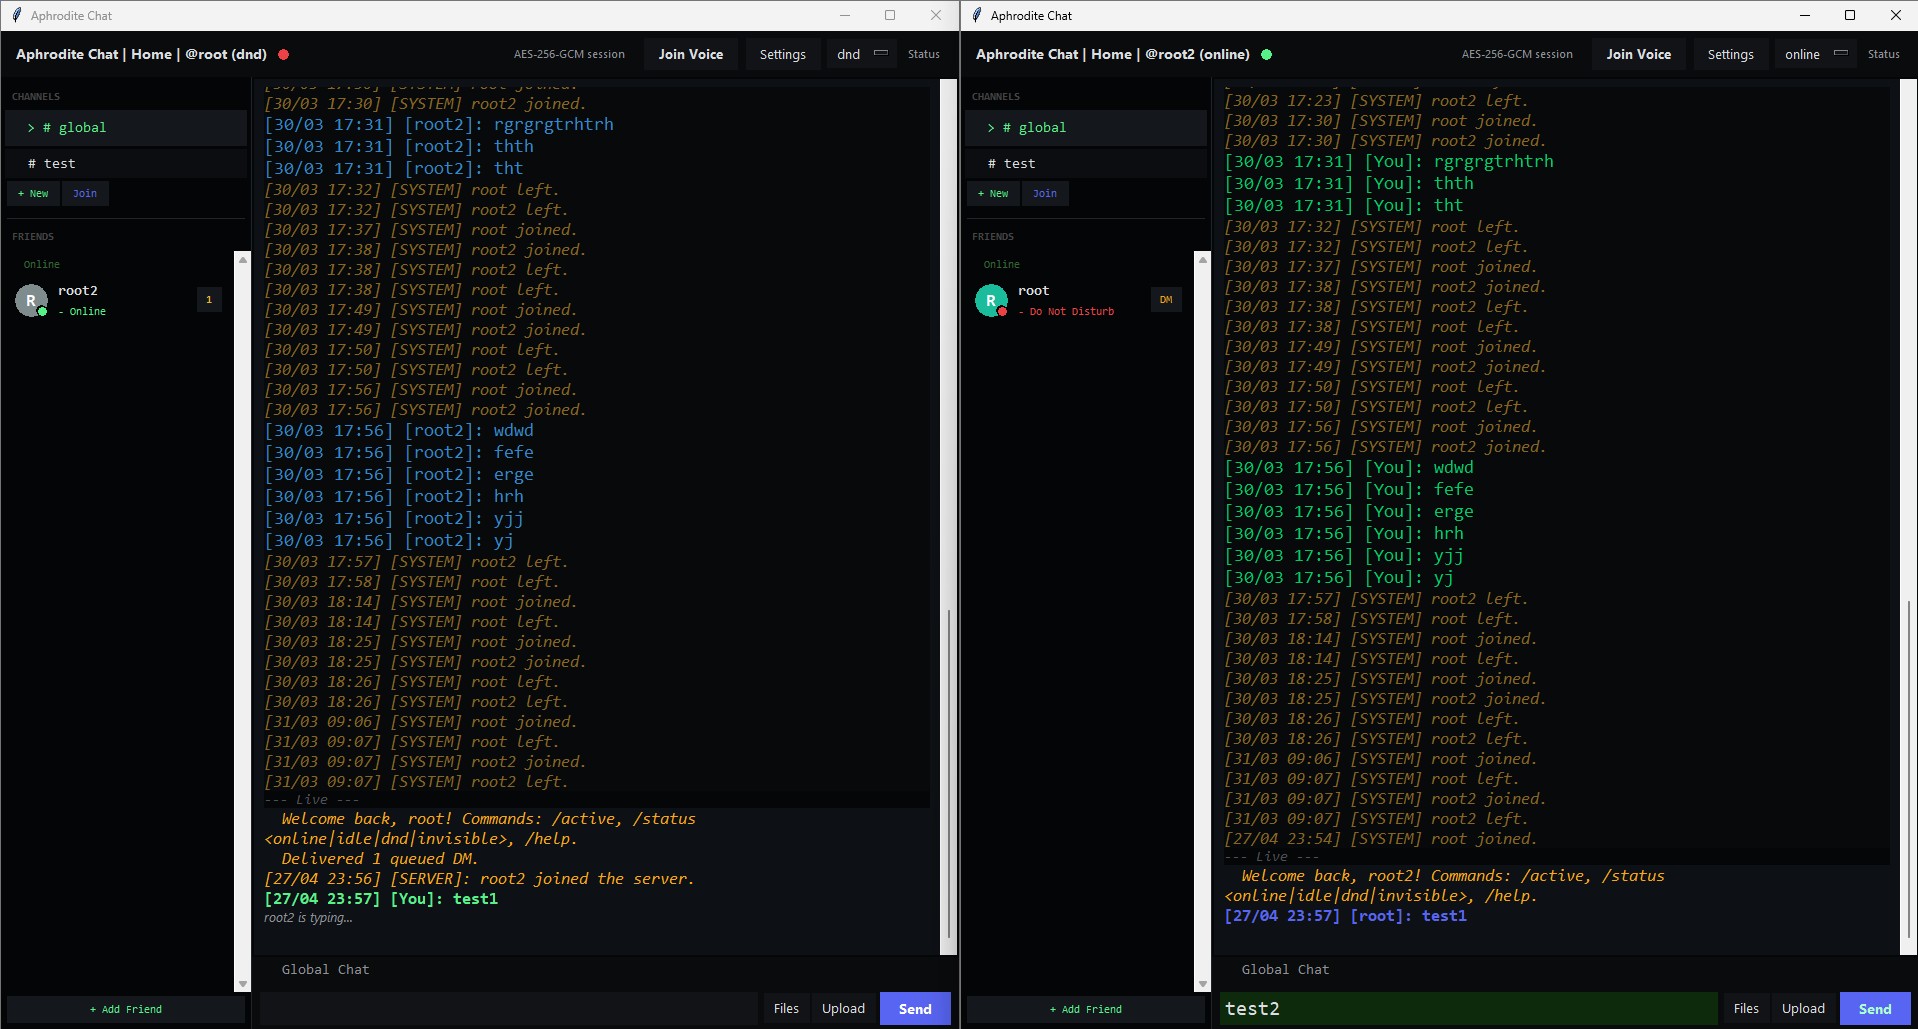Click 'AES-256-GCM session' label in right window

(1517, 55)
